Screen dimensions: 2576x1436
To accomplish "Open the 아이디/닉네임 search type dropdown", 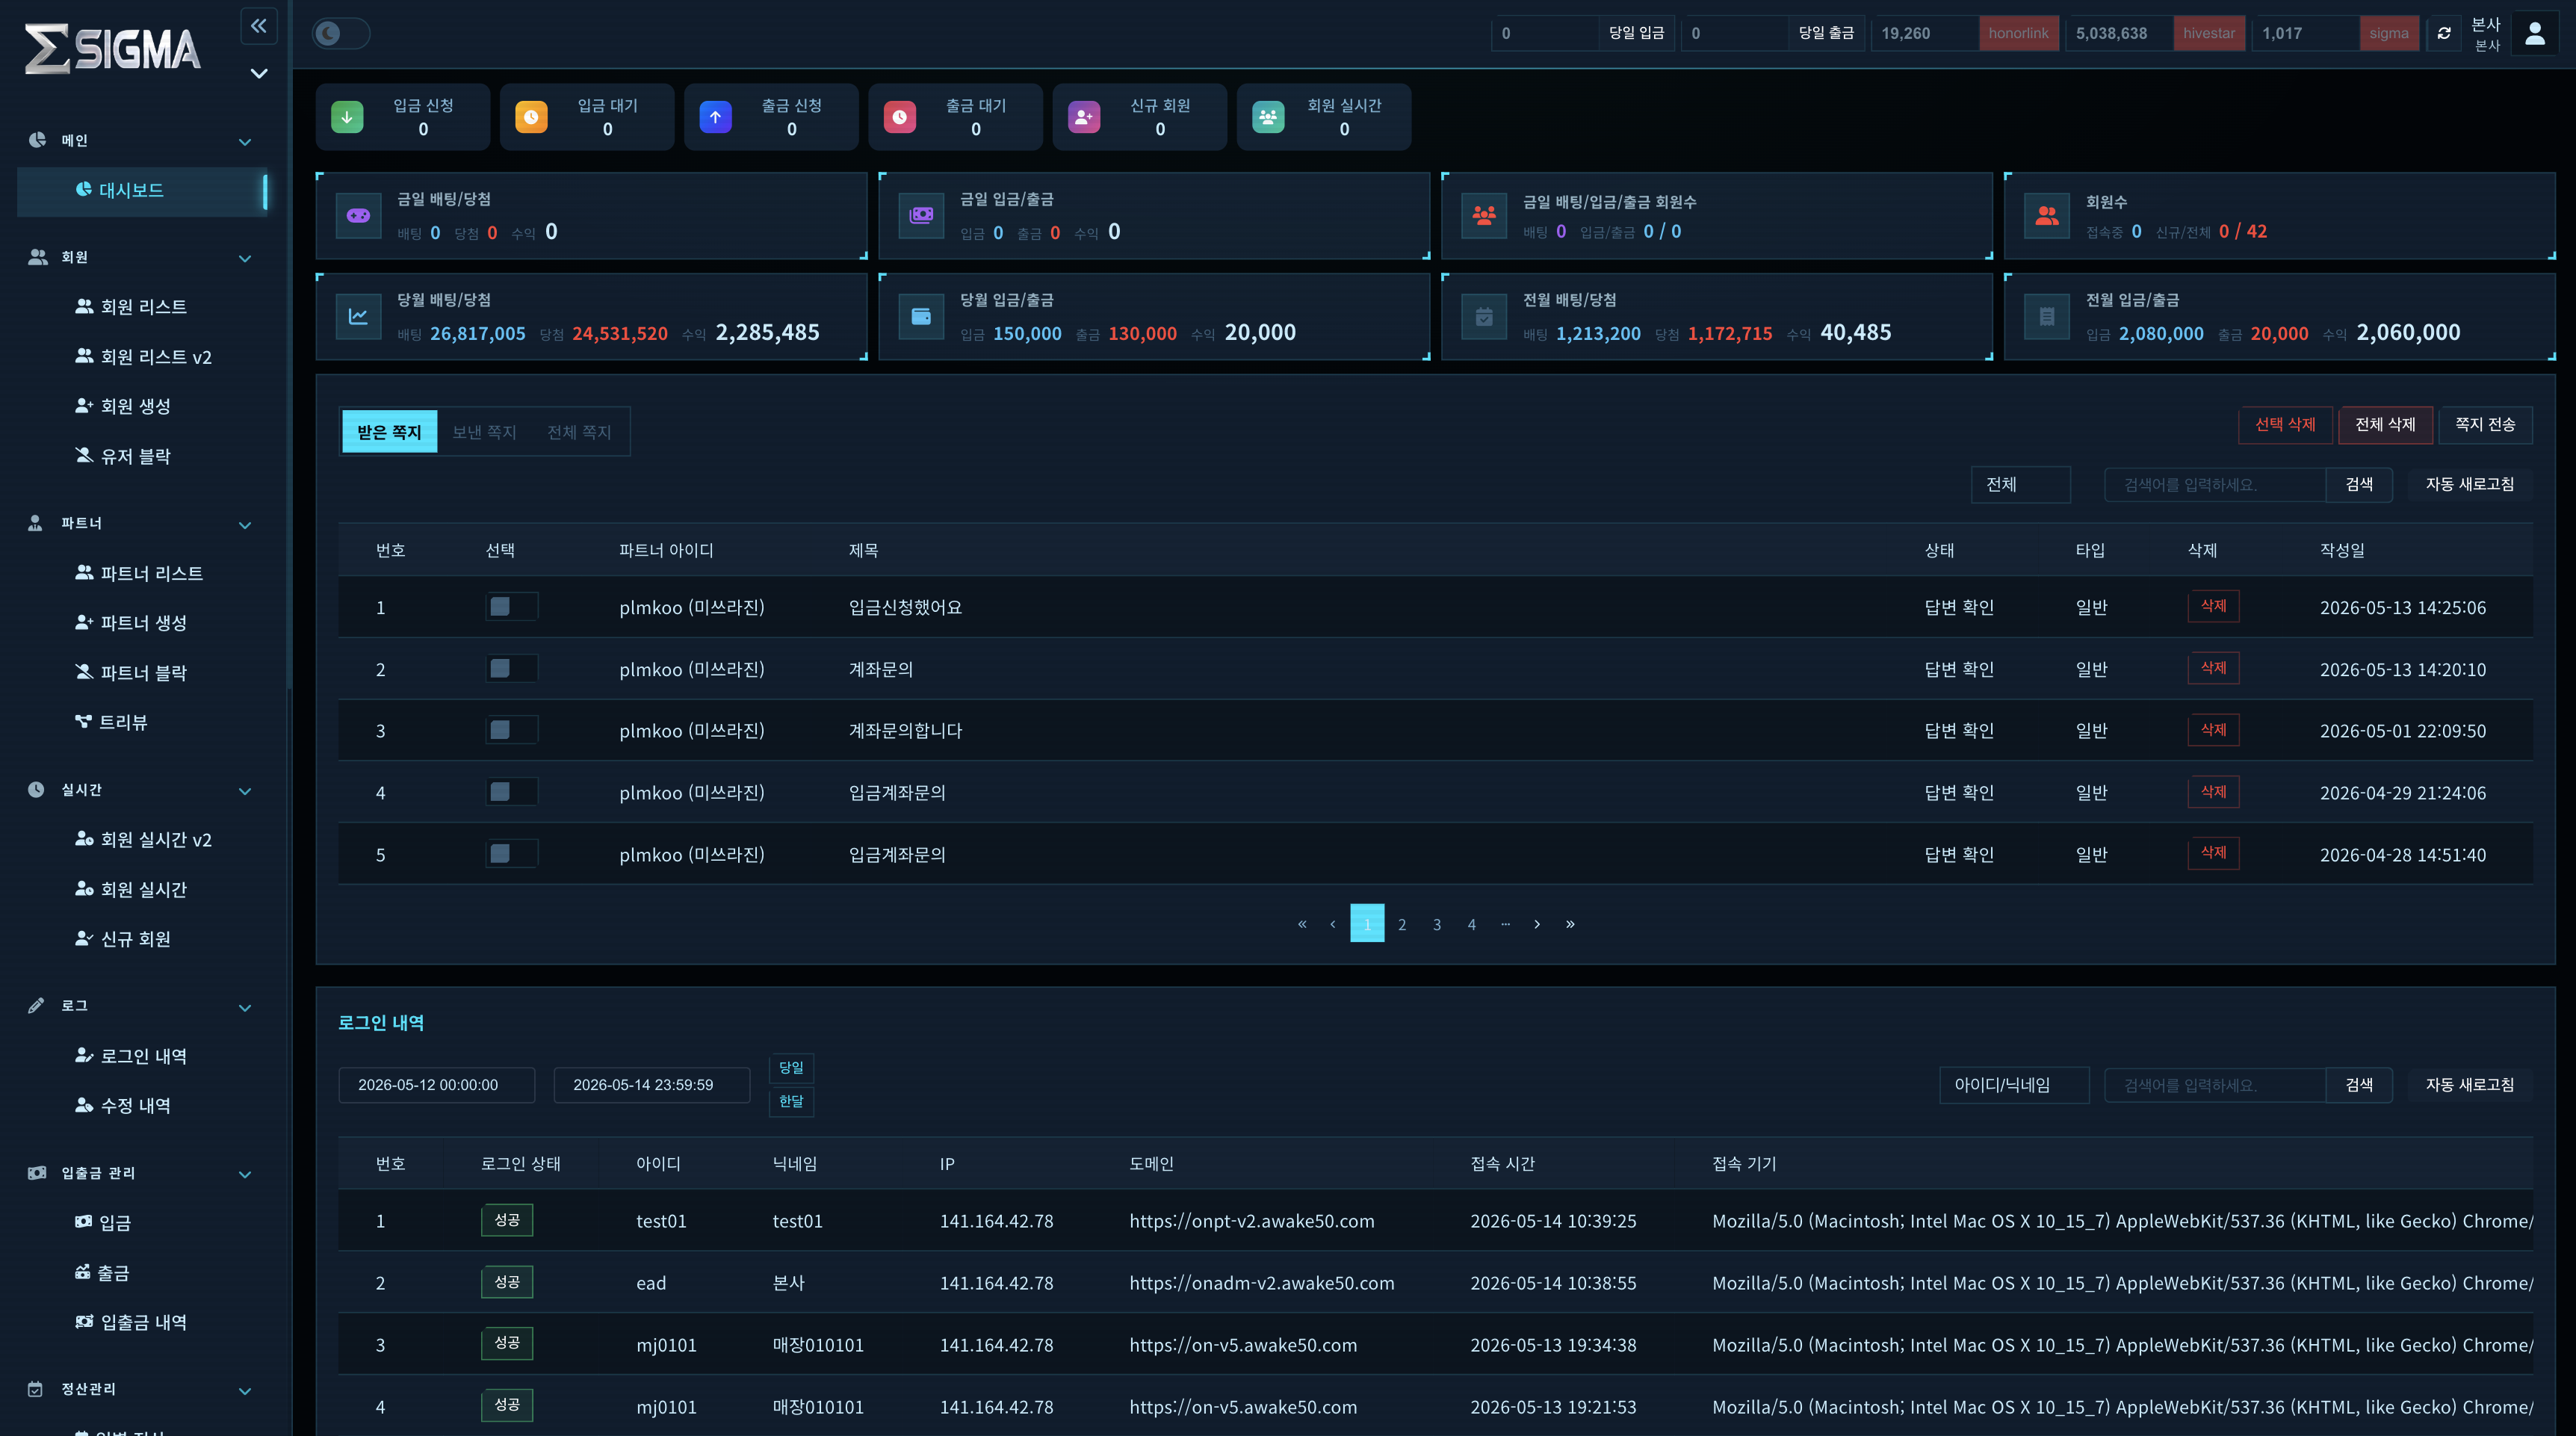I will coord(2014,1085).
